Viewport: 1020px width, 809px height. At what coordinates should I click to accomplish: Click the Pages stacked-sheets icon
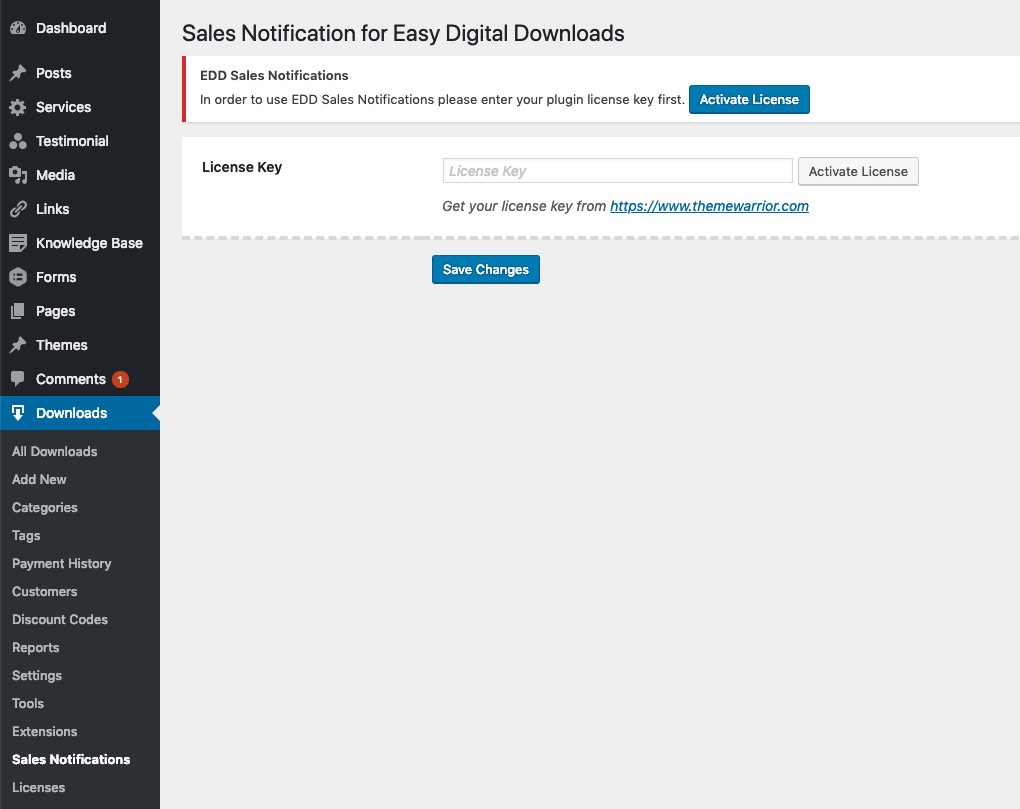pyautogui.click(x=18, y=311)
